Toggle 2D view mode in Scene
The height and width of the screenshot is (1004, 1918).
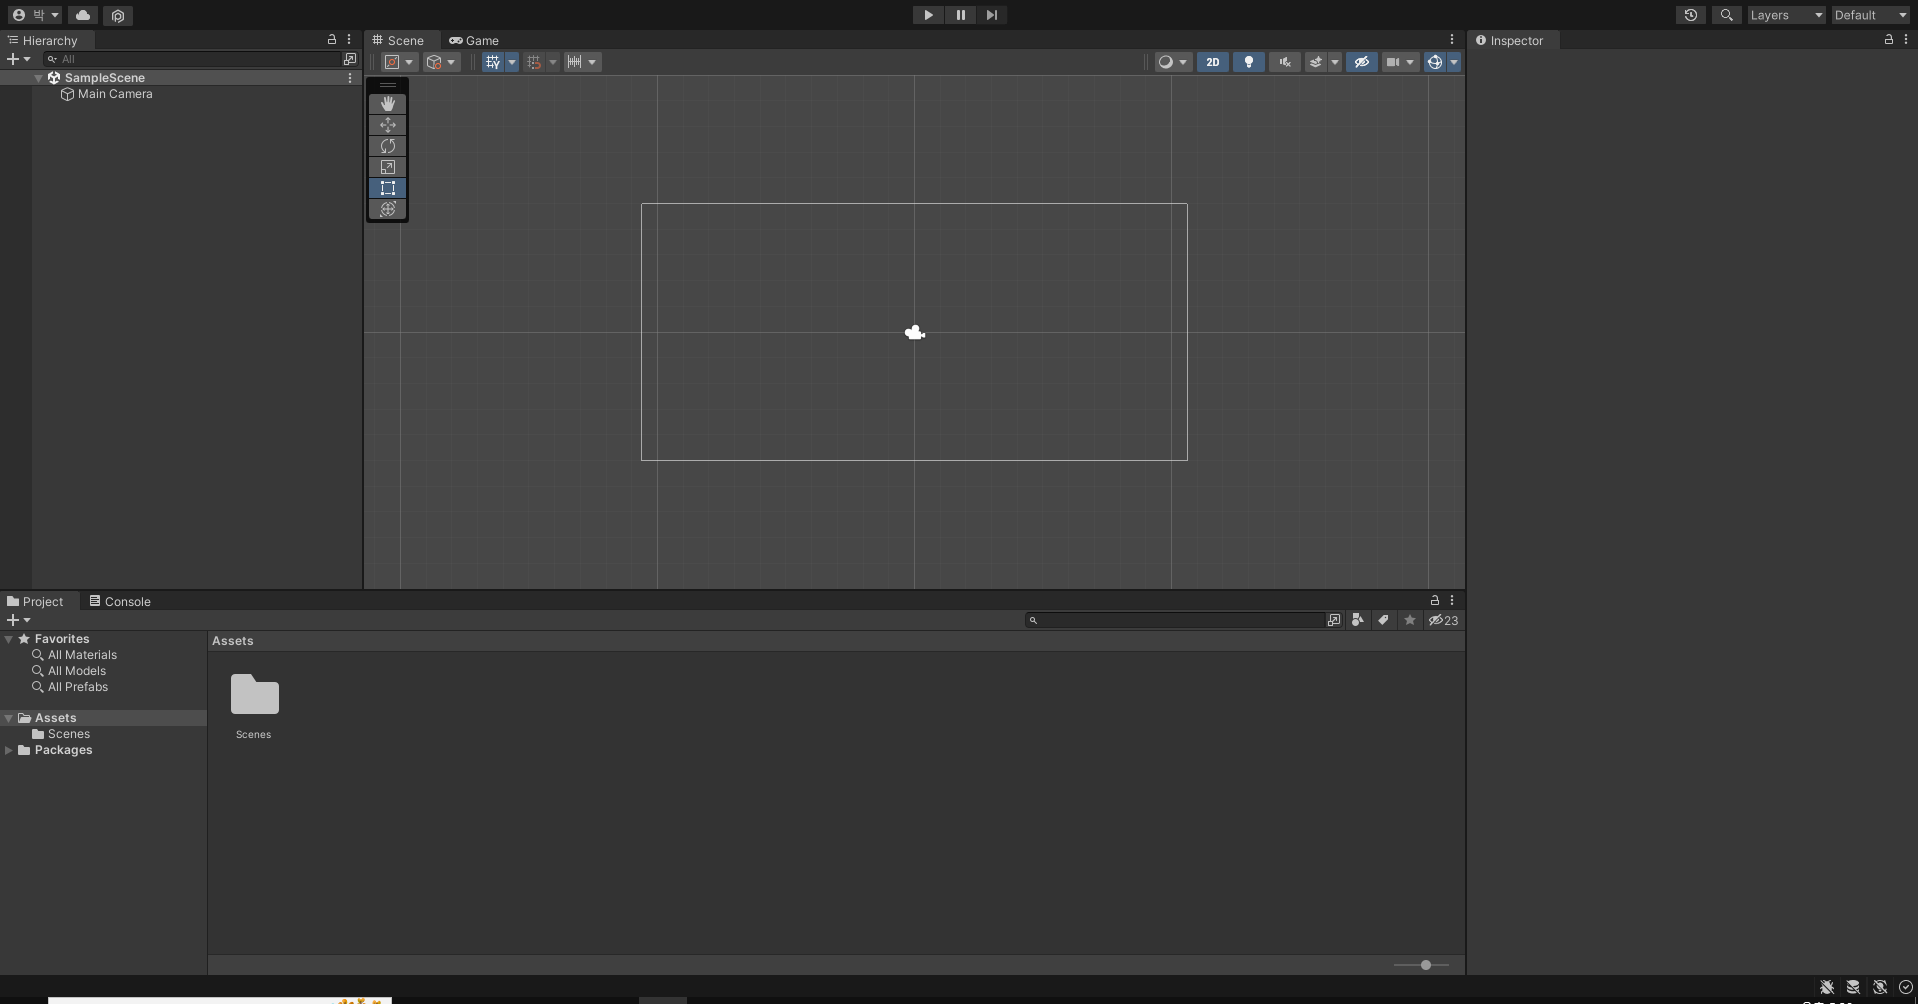[1213, 62]
